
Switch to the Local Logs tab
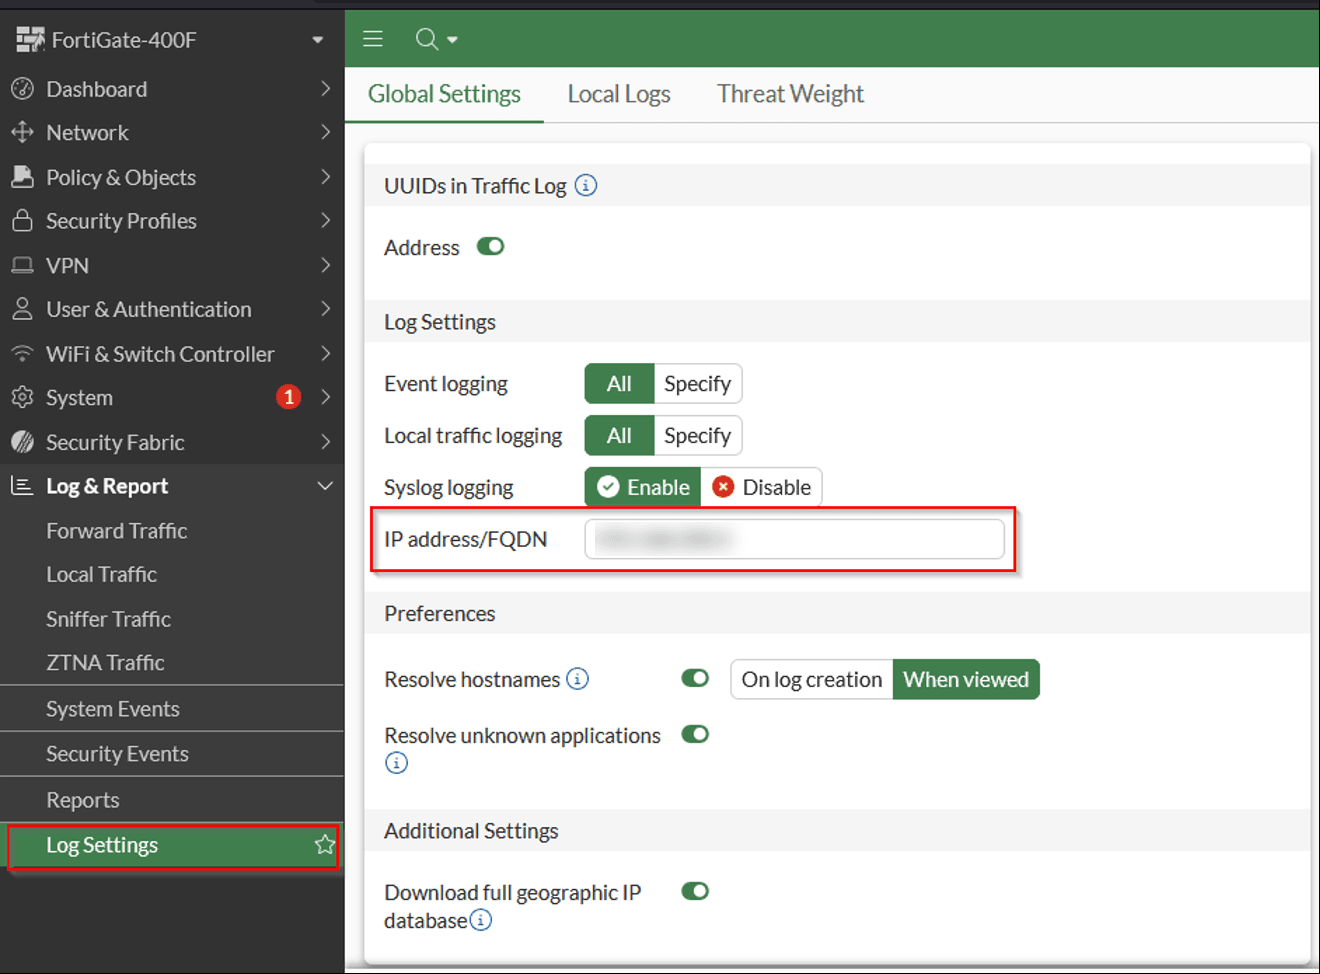(x=619, y=94)
